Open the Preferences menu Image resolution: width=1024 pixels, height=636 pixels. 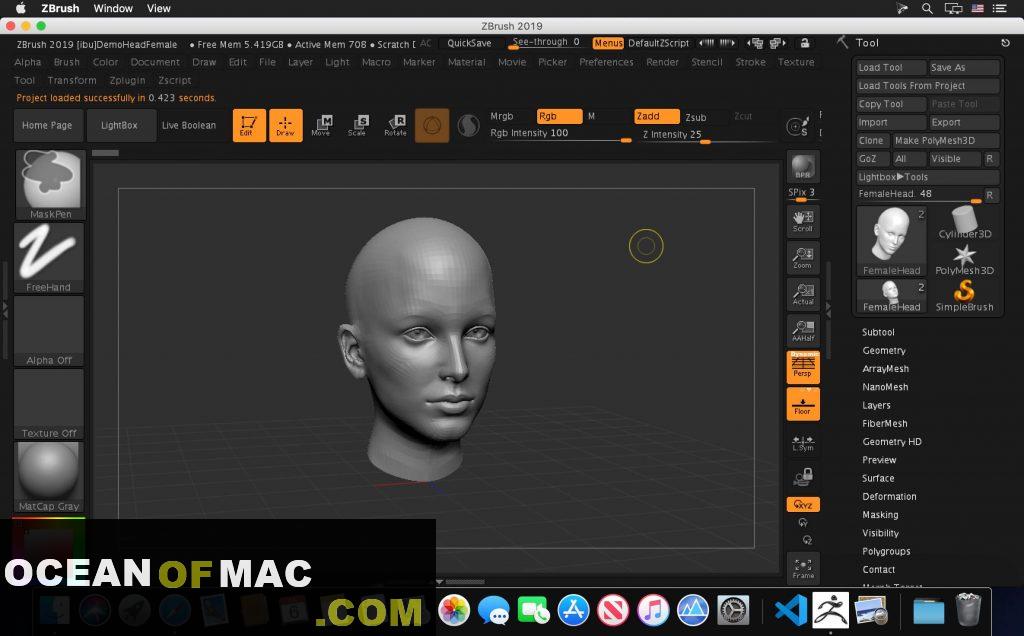[x=606, y=62]
